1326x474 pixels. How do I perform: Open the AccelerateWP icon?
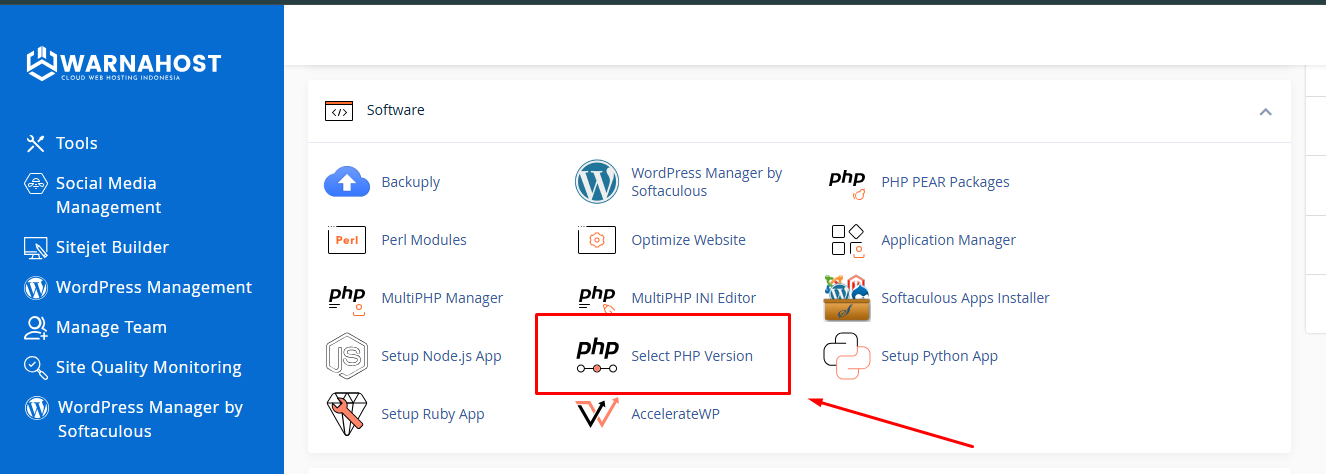click(x=597, y=414)
